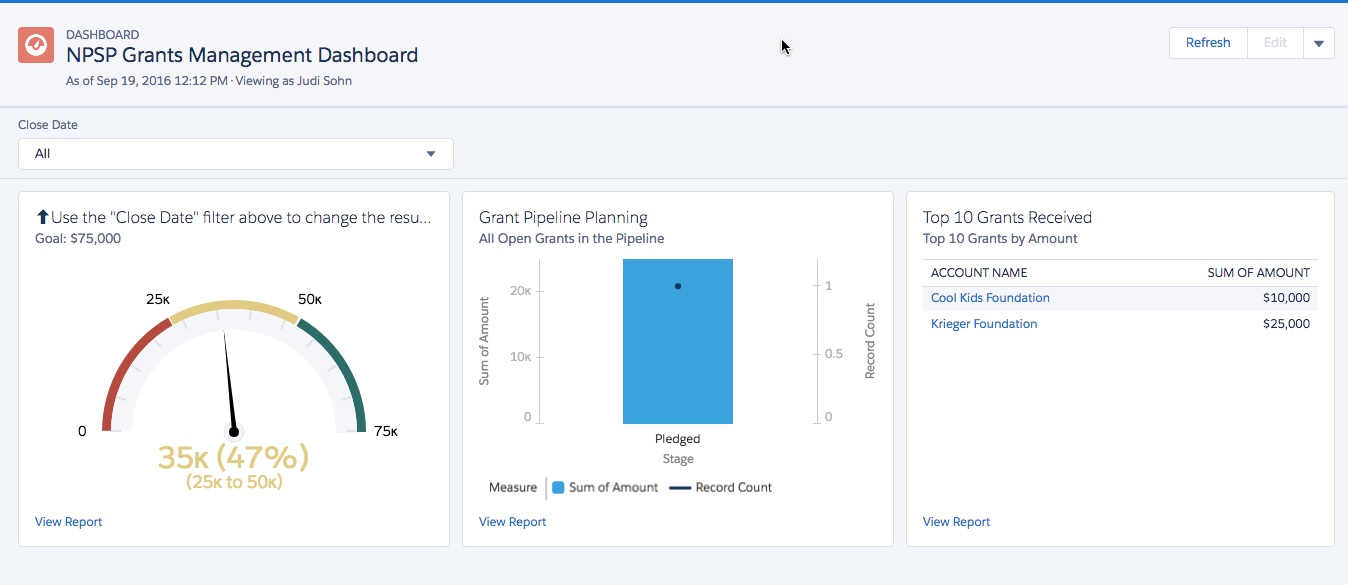Click the Sum of Amount column header
Image resolution: width=1348 pixels, height=585 pixels.
1259,273
